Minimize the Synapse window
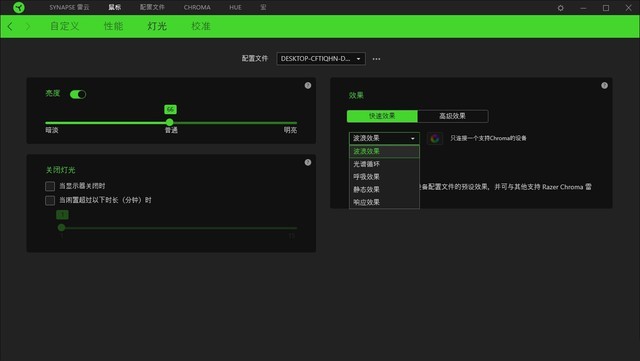Screen dimensions: 640x361 (583, 8)
